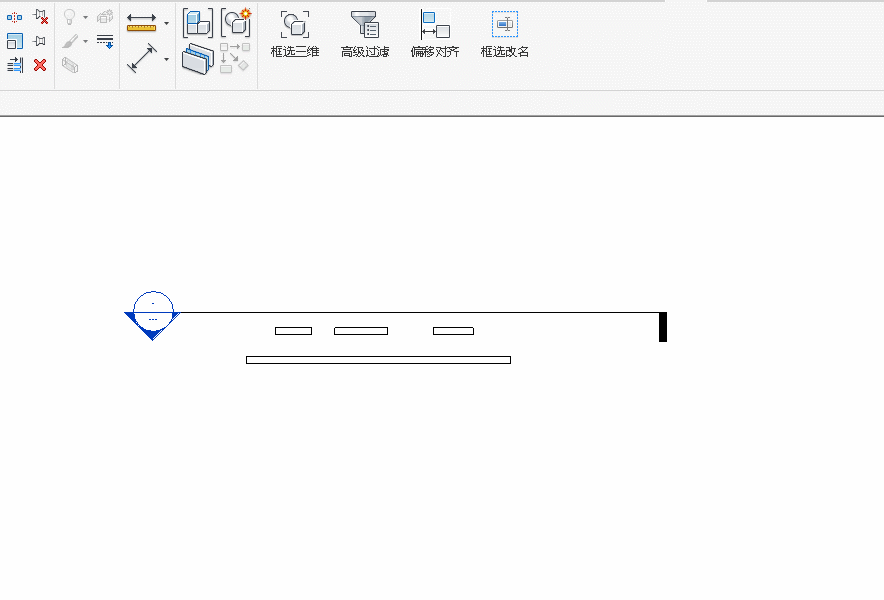The height and width of the screenshot is (600, 884).
Task: Apply the Linework tool icon
Action: pyautogui.click(x=105, y=42)
